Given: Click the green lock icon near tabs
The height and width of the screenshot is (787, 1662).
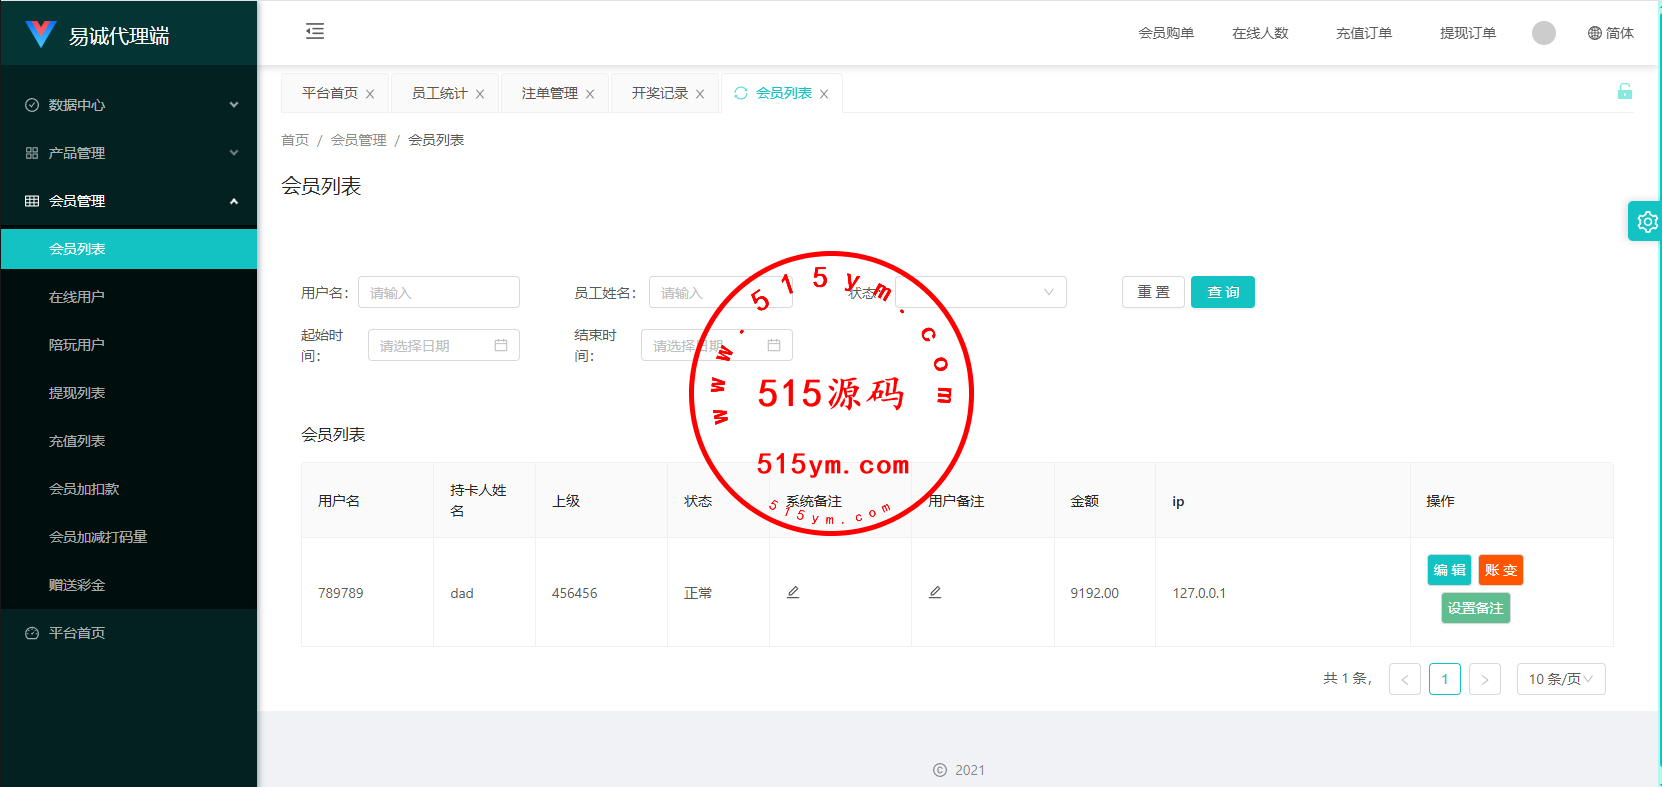Looking at the screenshot, I should pos(1624,92).
